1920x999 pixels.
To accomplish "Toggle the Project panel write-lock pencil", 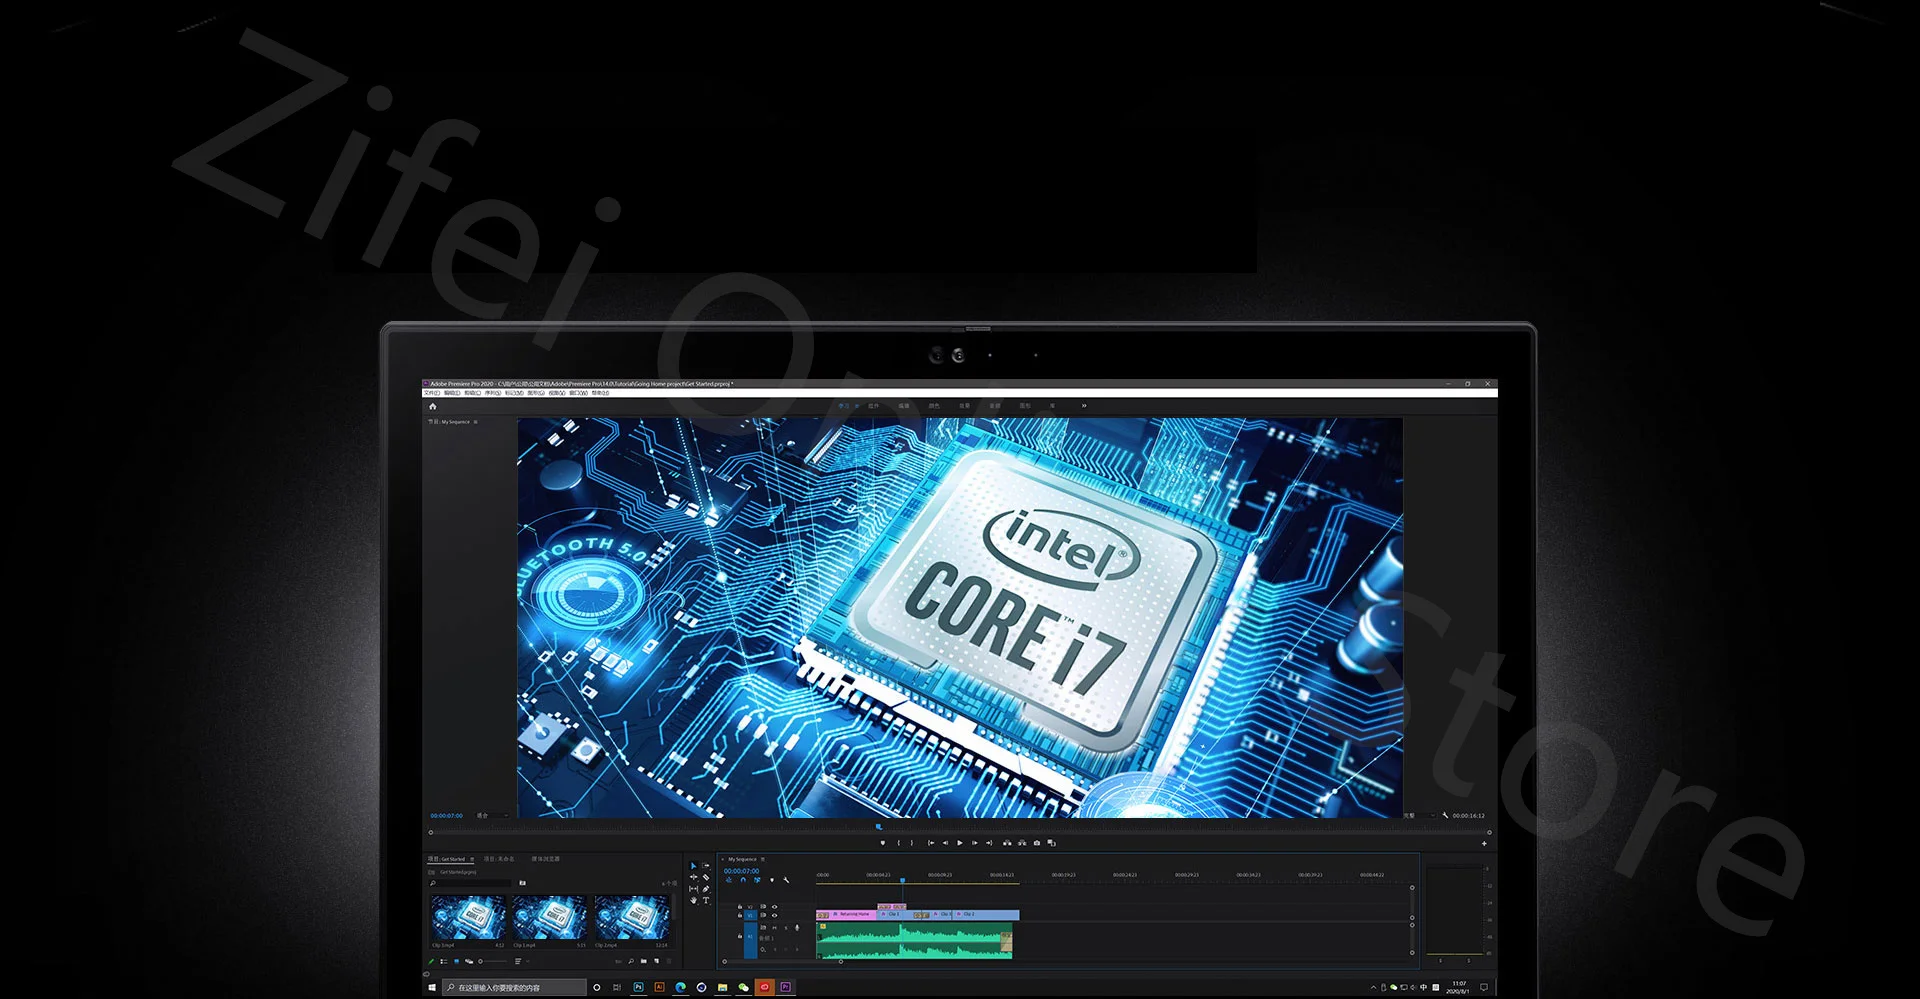I will (432, 961).
